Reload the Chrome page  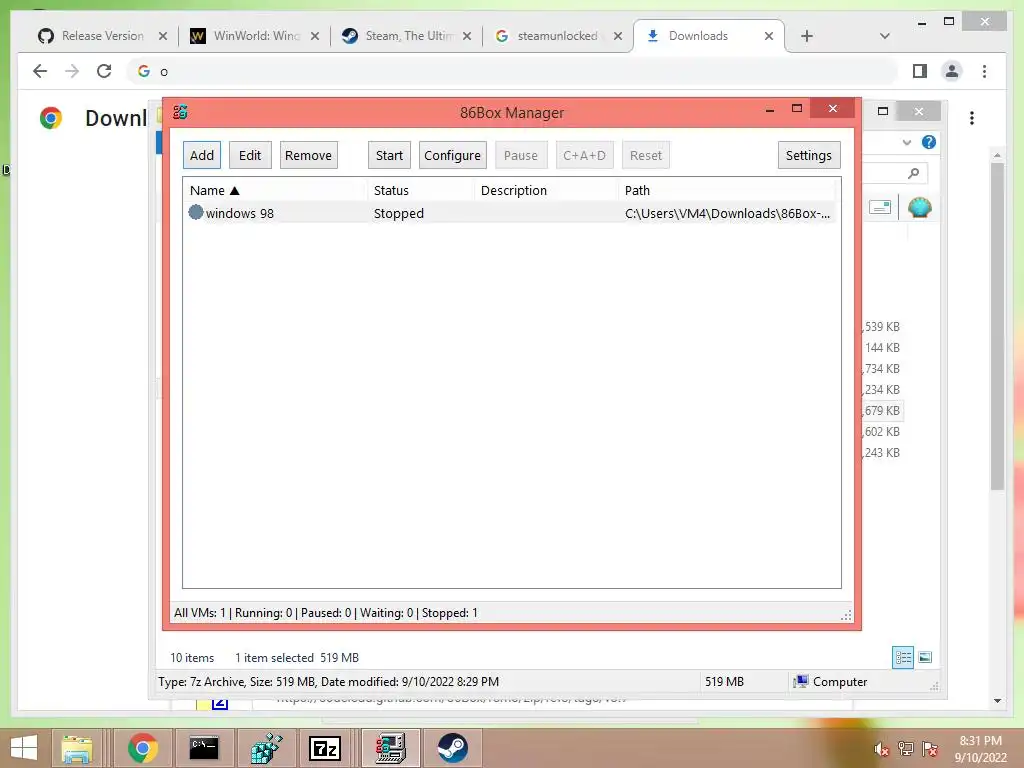tap(104, 71)
